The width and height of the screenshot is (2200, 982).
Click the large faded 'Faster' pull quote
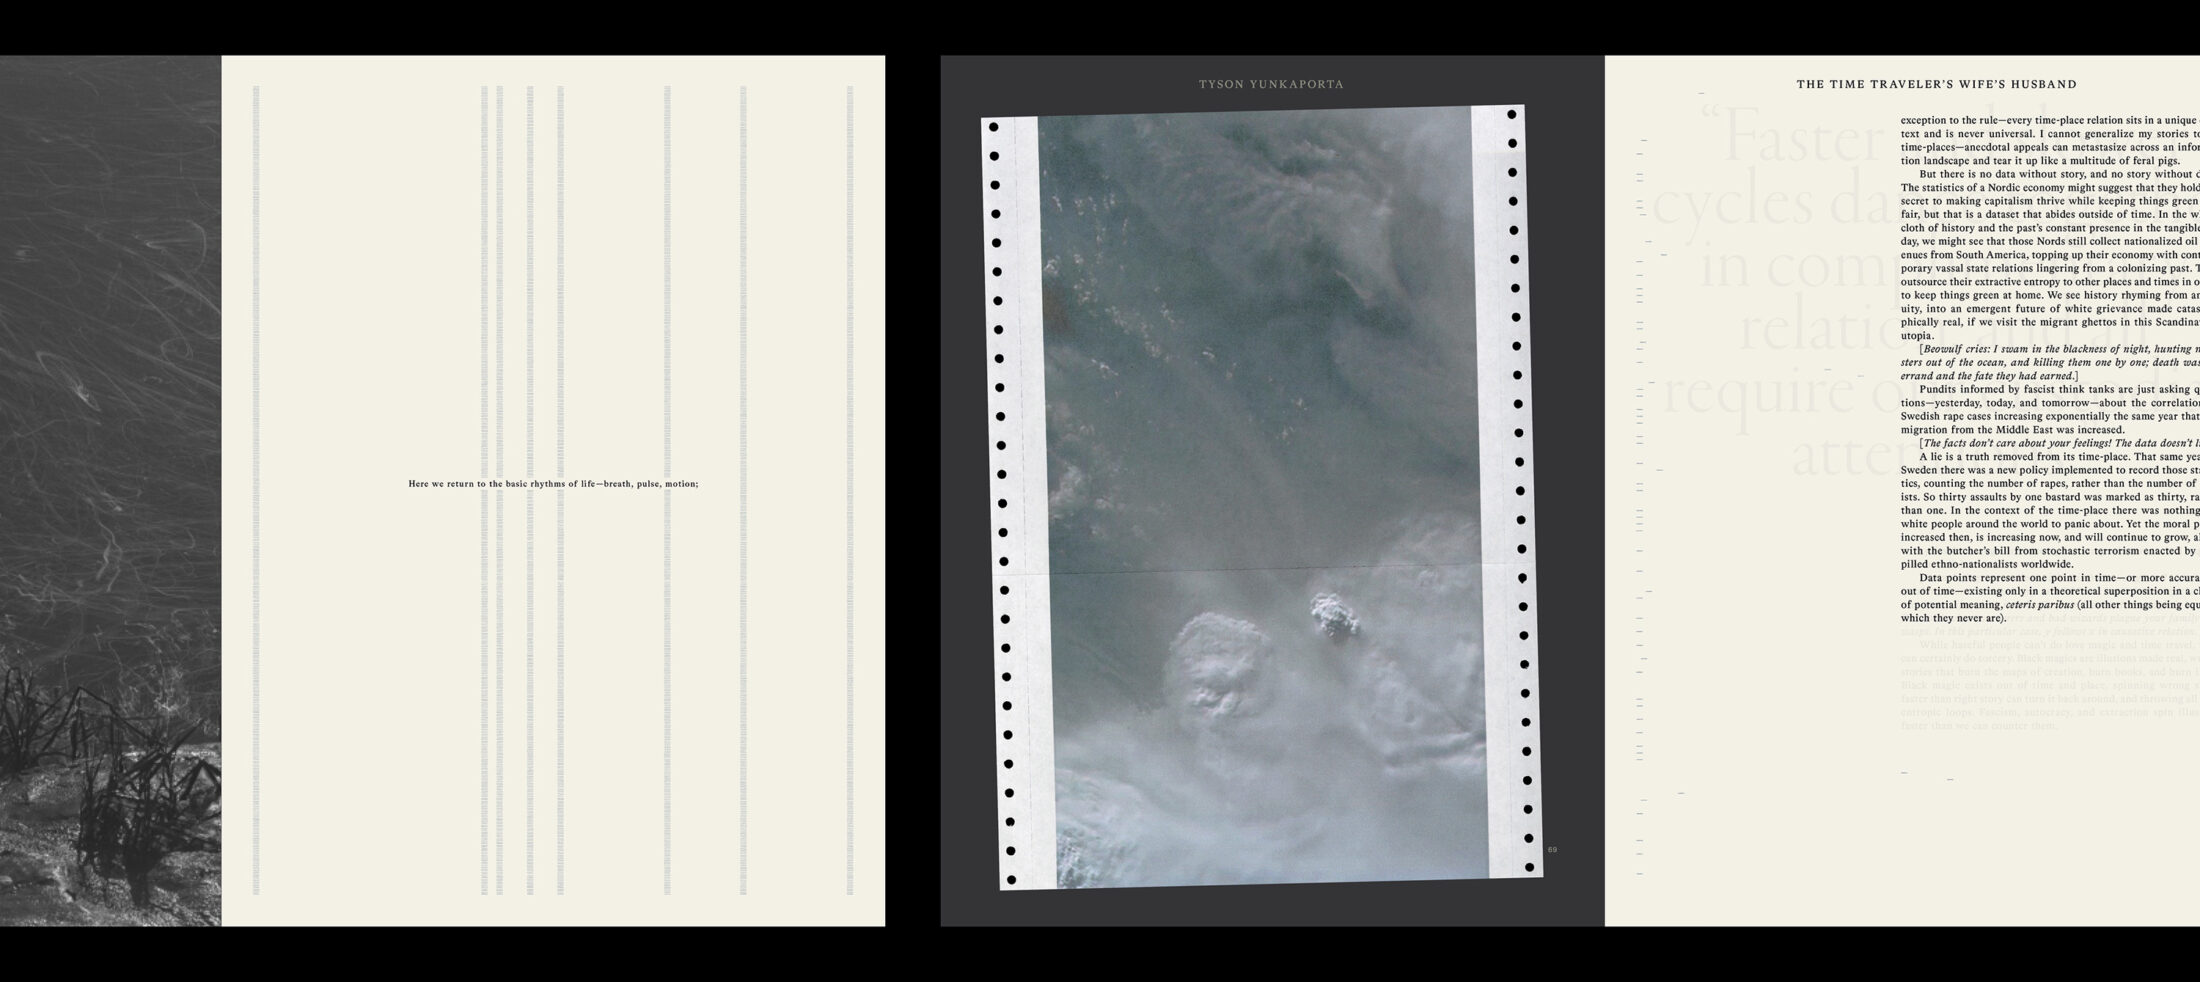click(x=1800, y=142)
